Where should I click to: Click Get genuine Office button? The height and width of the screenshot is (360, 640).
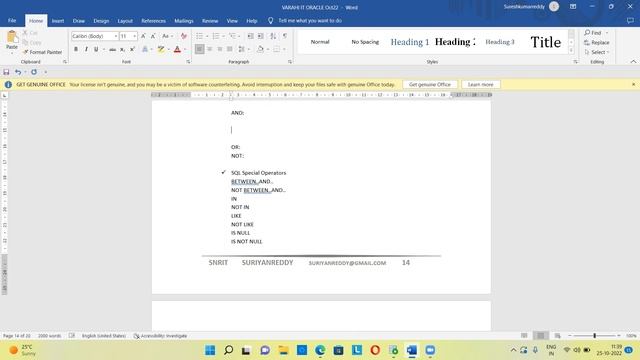(430, 84)
